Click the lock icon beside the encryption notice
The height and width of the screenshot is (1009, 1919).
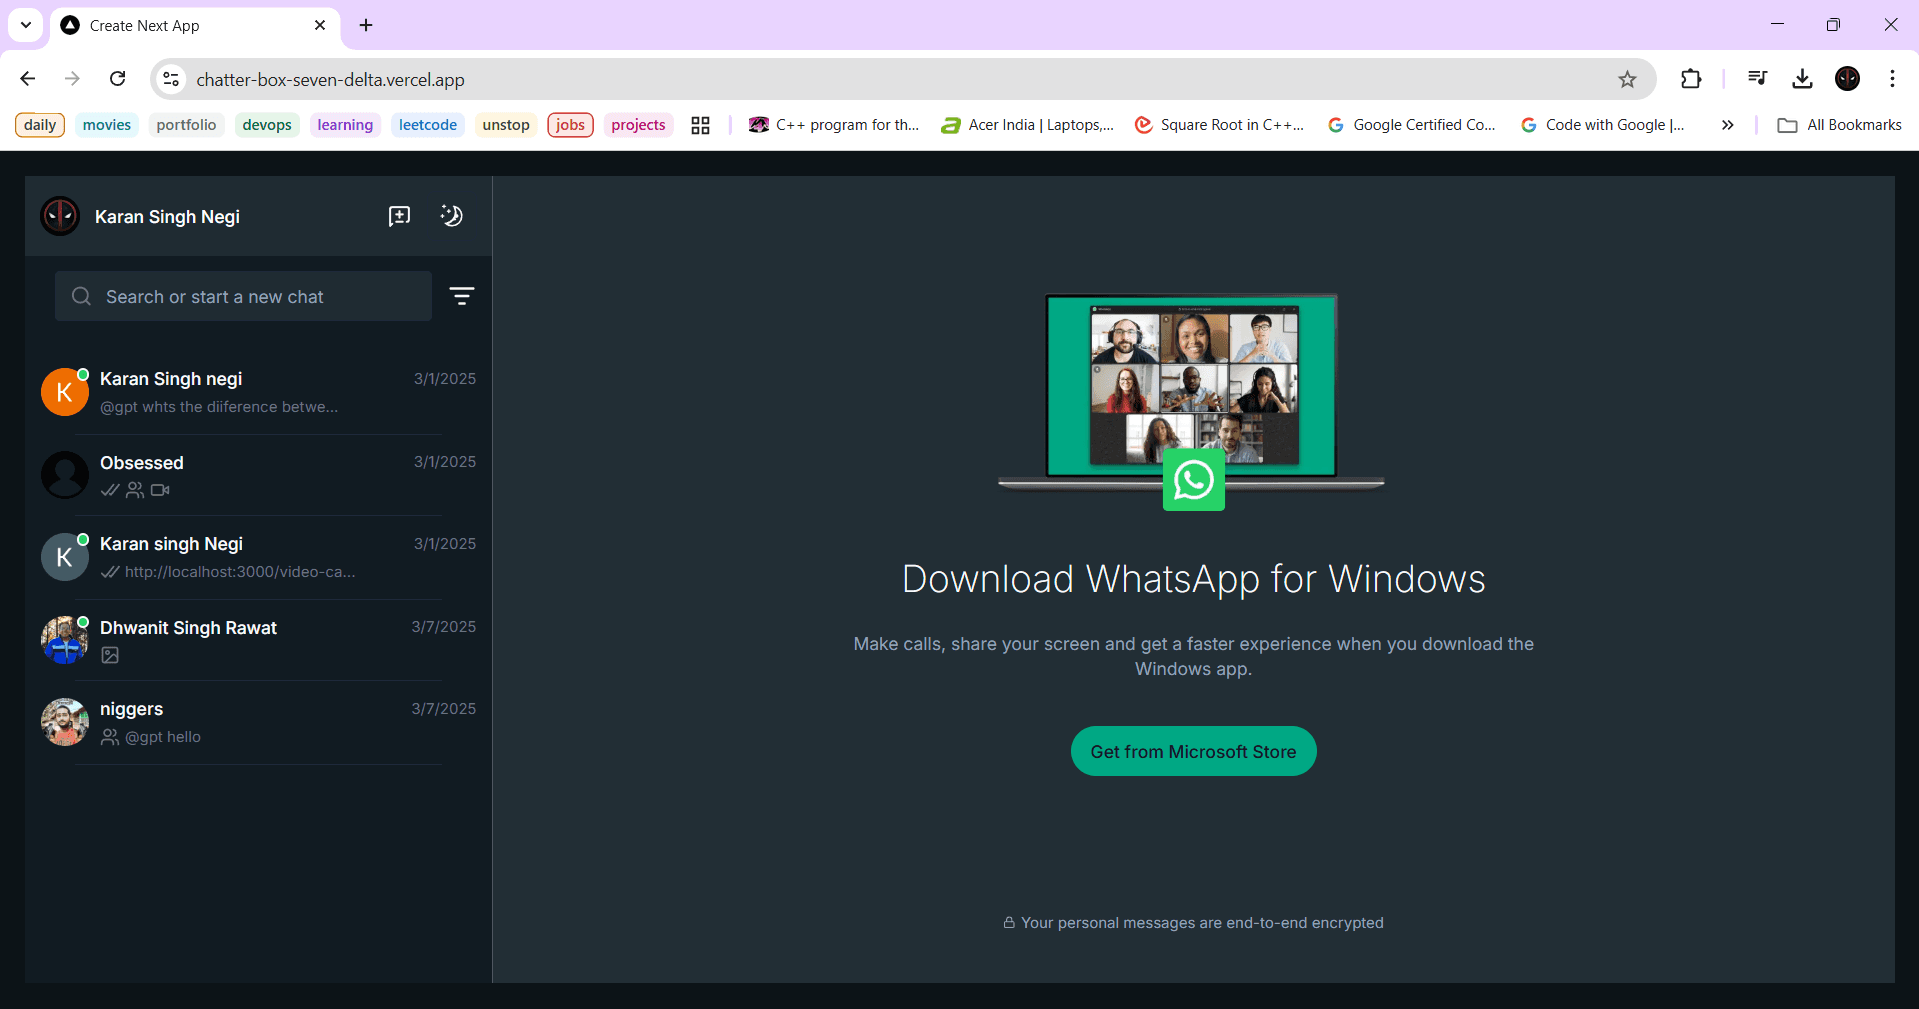(x=1009, y=923)
